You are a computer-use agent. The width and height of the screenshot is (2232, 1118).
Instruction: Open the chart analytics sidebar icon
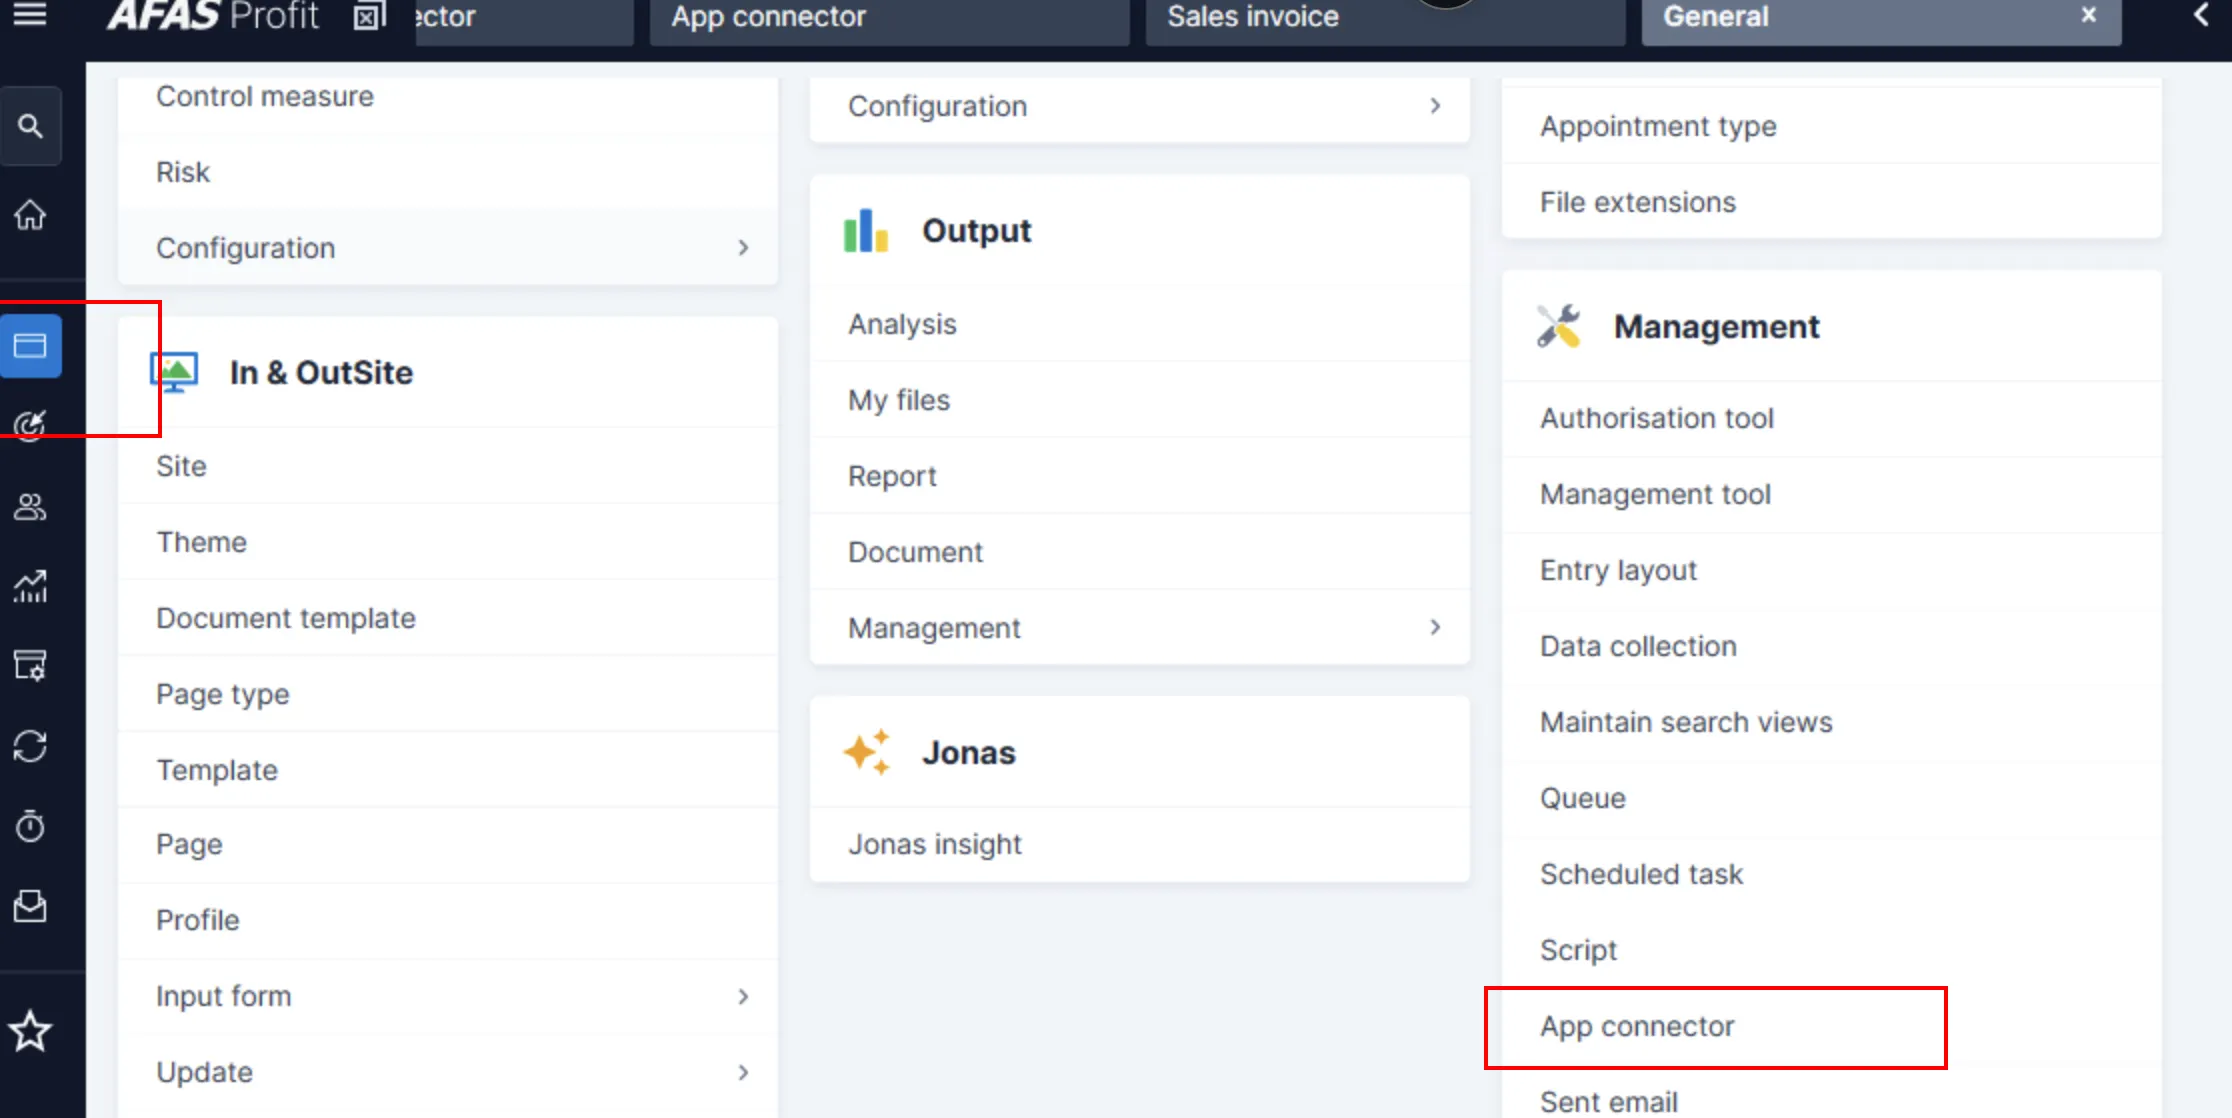(30, 587)
